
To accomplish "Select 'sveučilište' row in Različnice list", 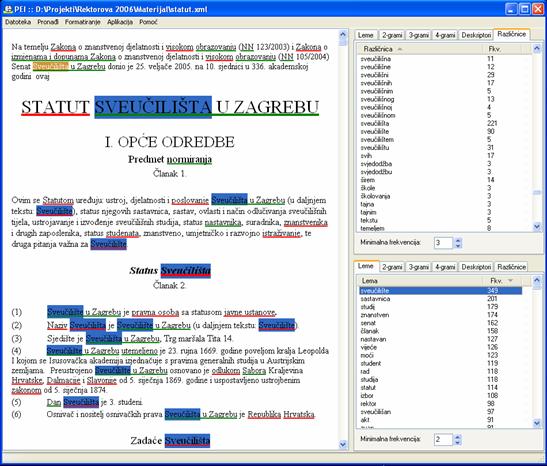I will tap(441, 131).
